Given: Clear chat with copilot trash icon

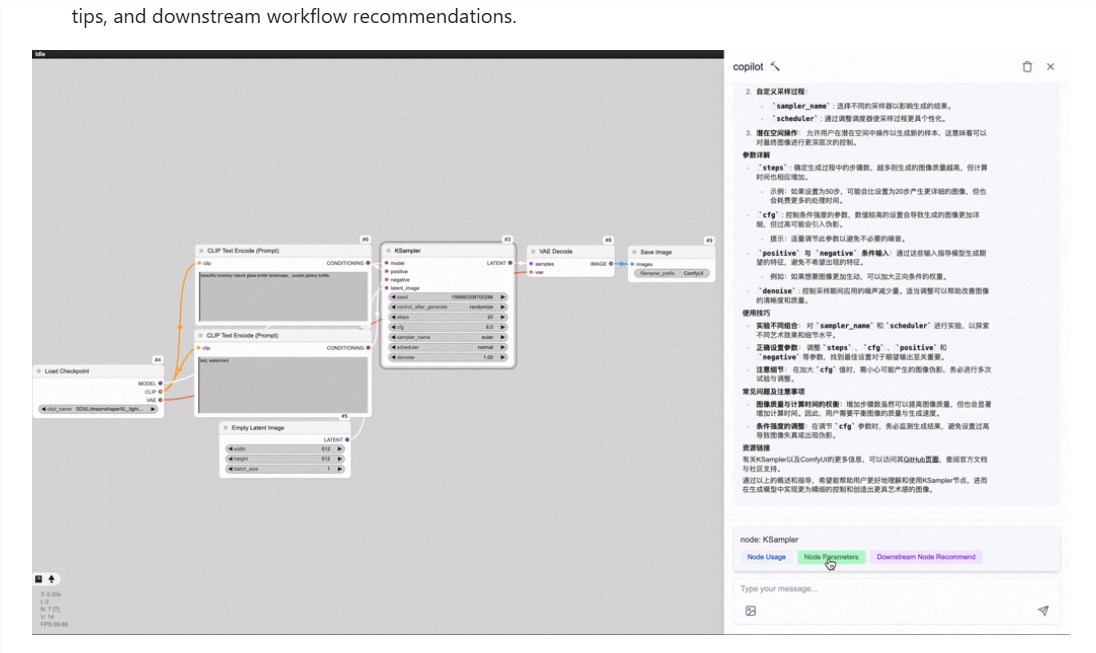Looking at the screenshot, I should [x=1027, y=66].
